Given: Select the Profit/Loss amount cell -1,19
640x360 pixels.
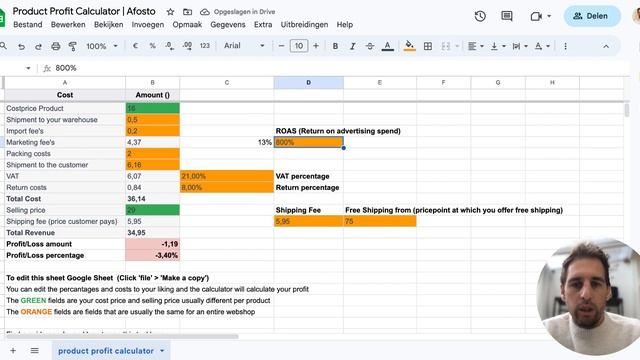Looking at the screenshot, I should click(x=153, y=244).
